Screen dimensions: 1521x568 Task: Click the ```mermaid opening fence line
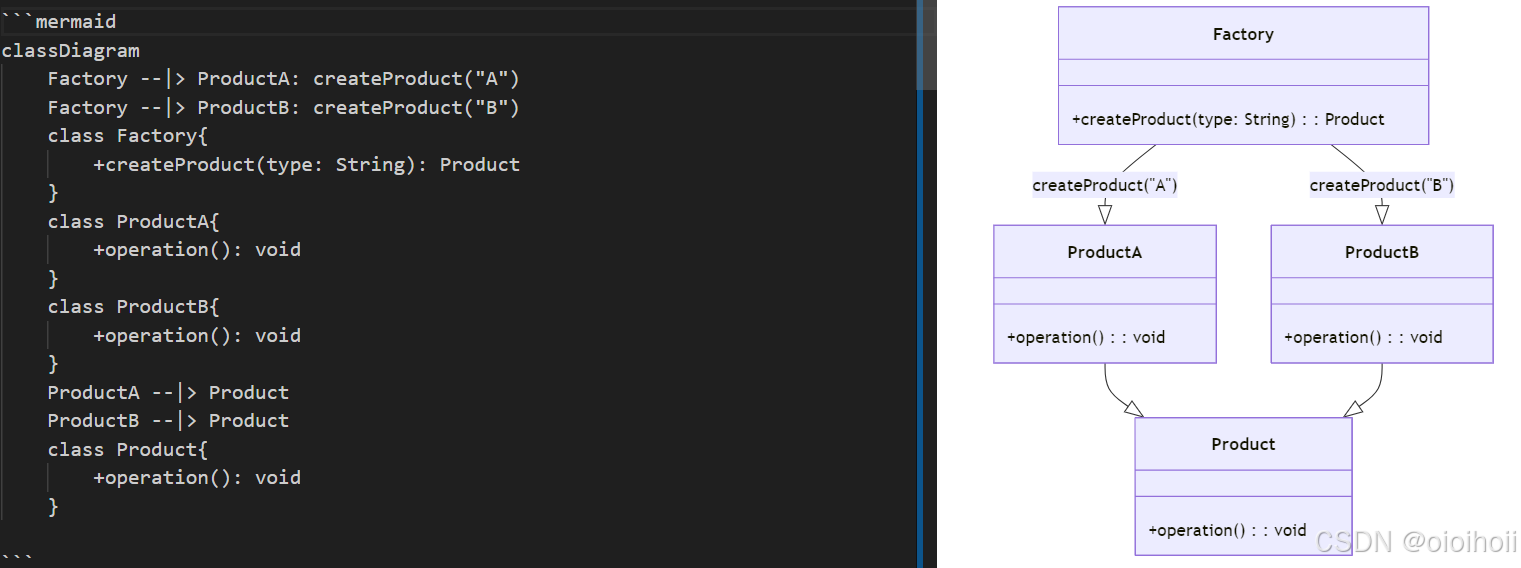point(59,21)
